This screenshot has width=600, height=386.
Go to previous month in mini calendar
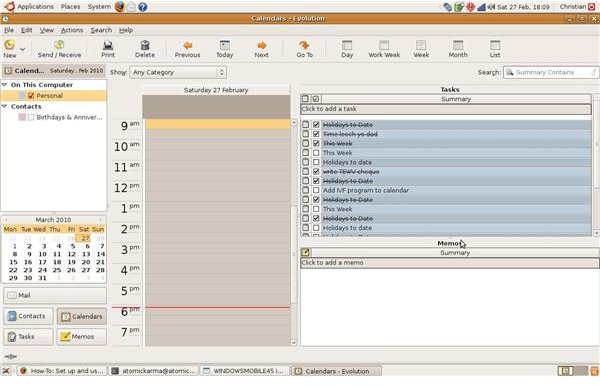[x=6, y=220]
